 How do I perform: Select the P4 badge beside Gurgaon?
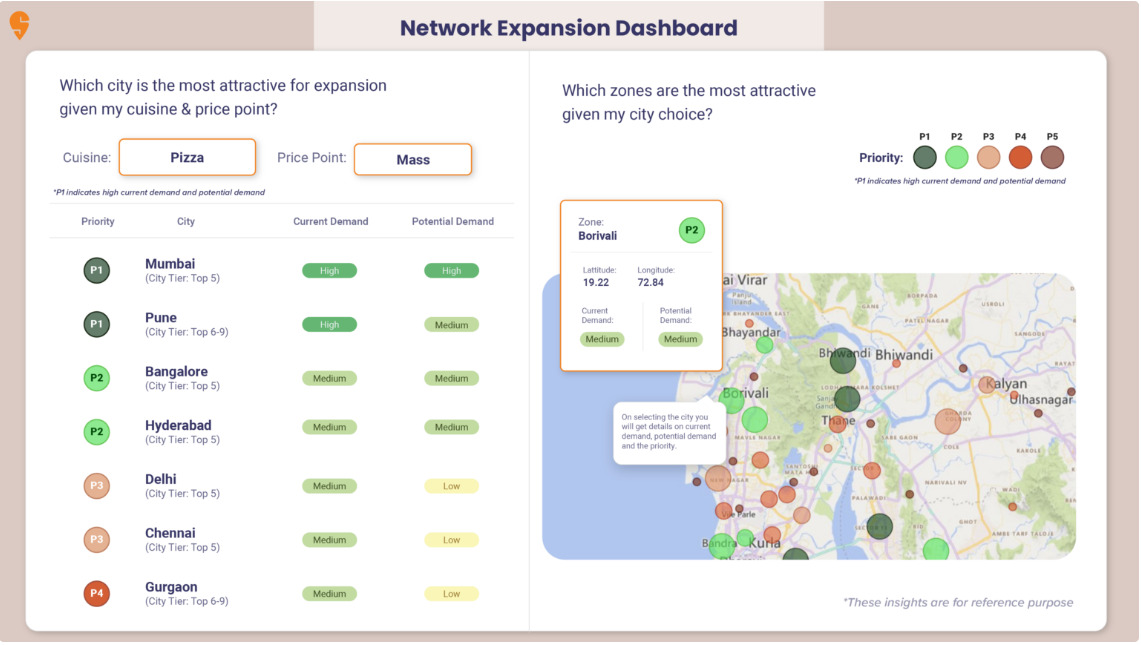96,593
